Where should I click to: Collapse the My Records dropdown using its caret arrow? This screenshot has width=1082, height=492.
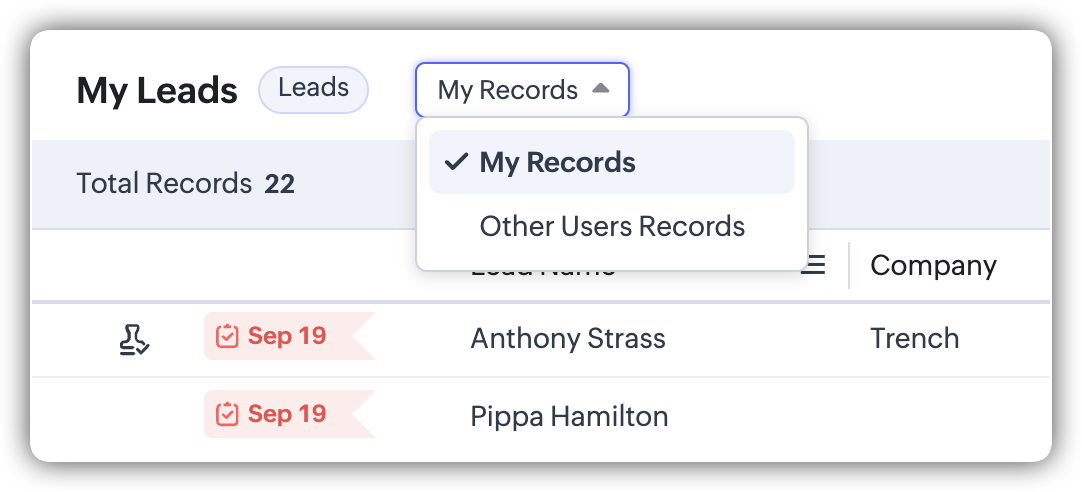click(600, 89)
